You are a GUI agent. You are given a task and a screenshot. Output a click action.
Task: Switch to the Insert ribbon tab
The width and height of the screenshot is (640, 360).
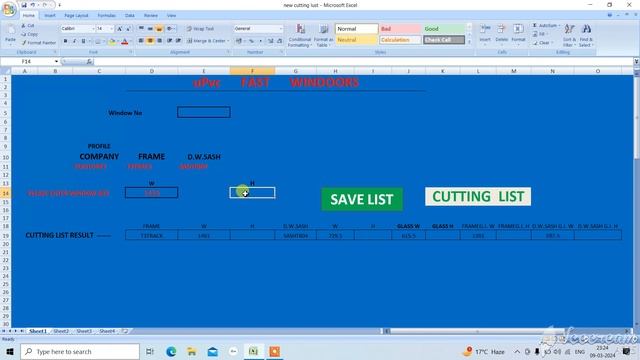click(50, 16)
